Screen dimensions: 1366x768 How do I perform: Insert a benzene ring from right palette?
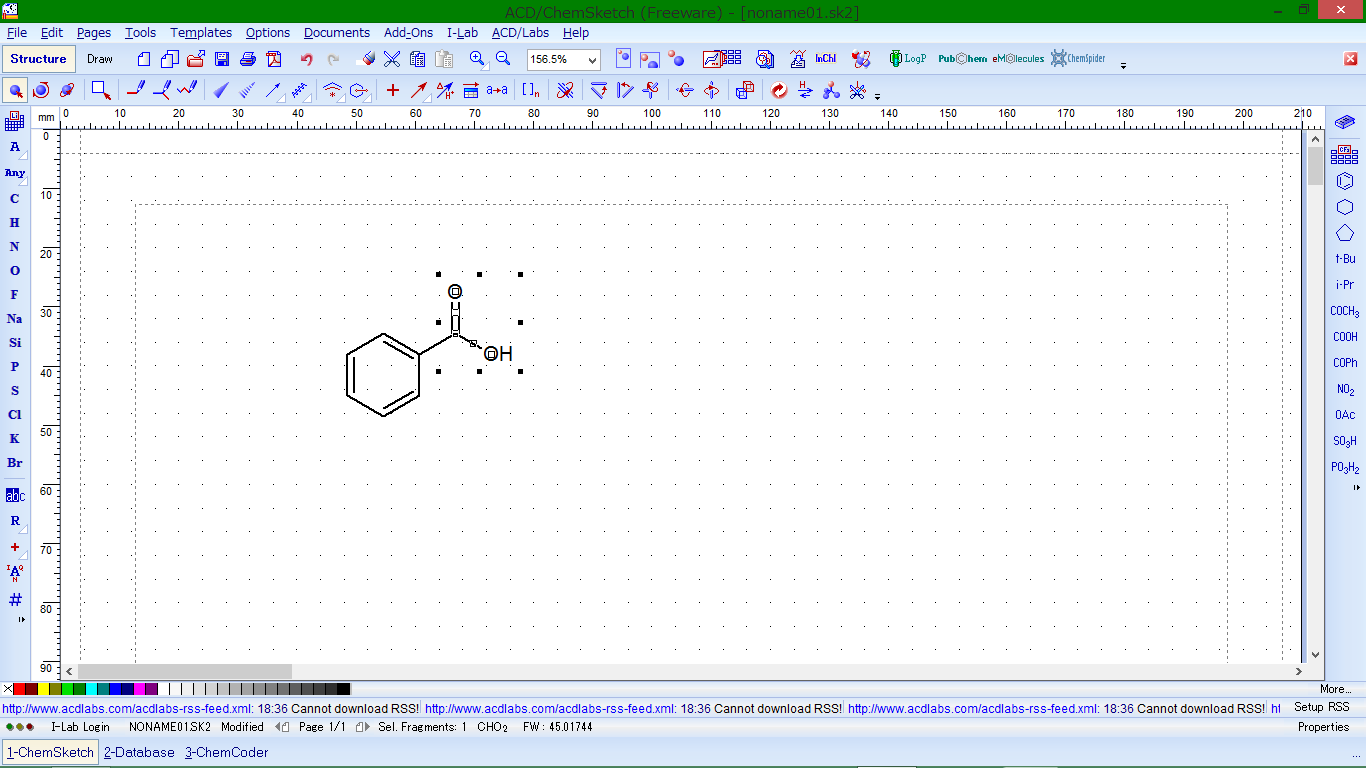(x=1345, y=181)
